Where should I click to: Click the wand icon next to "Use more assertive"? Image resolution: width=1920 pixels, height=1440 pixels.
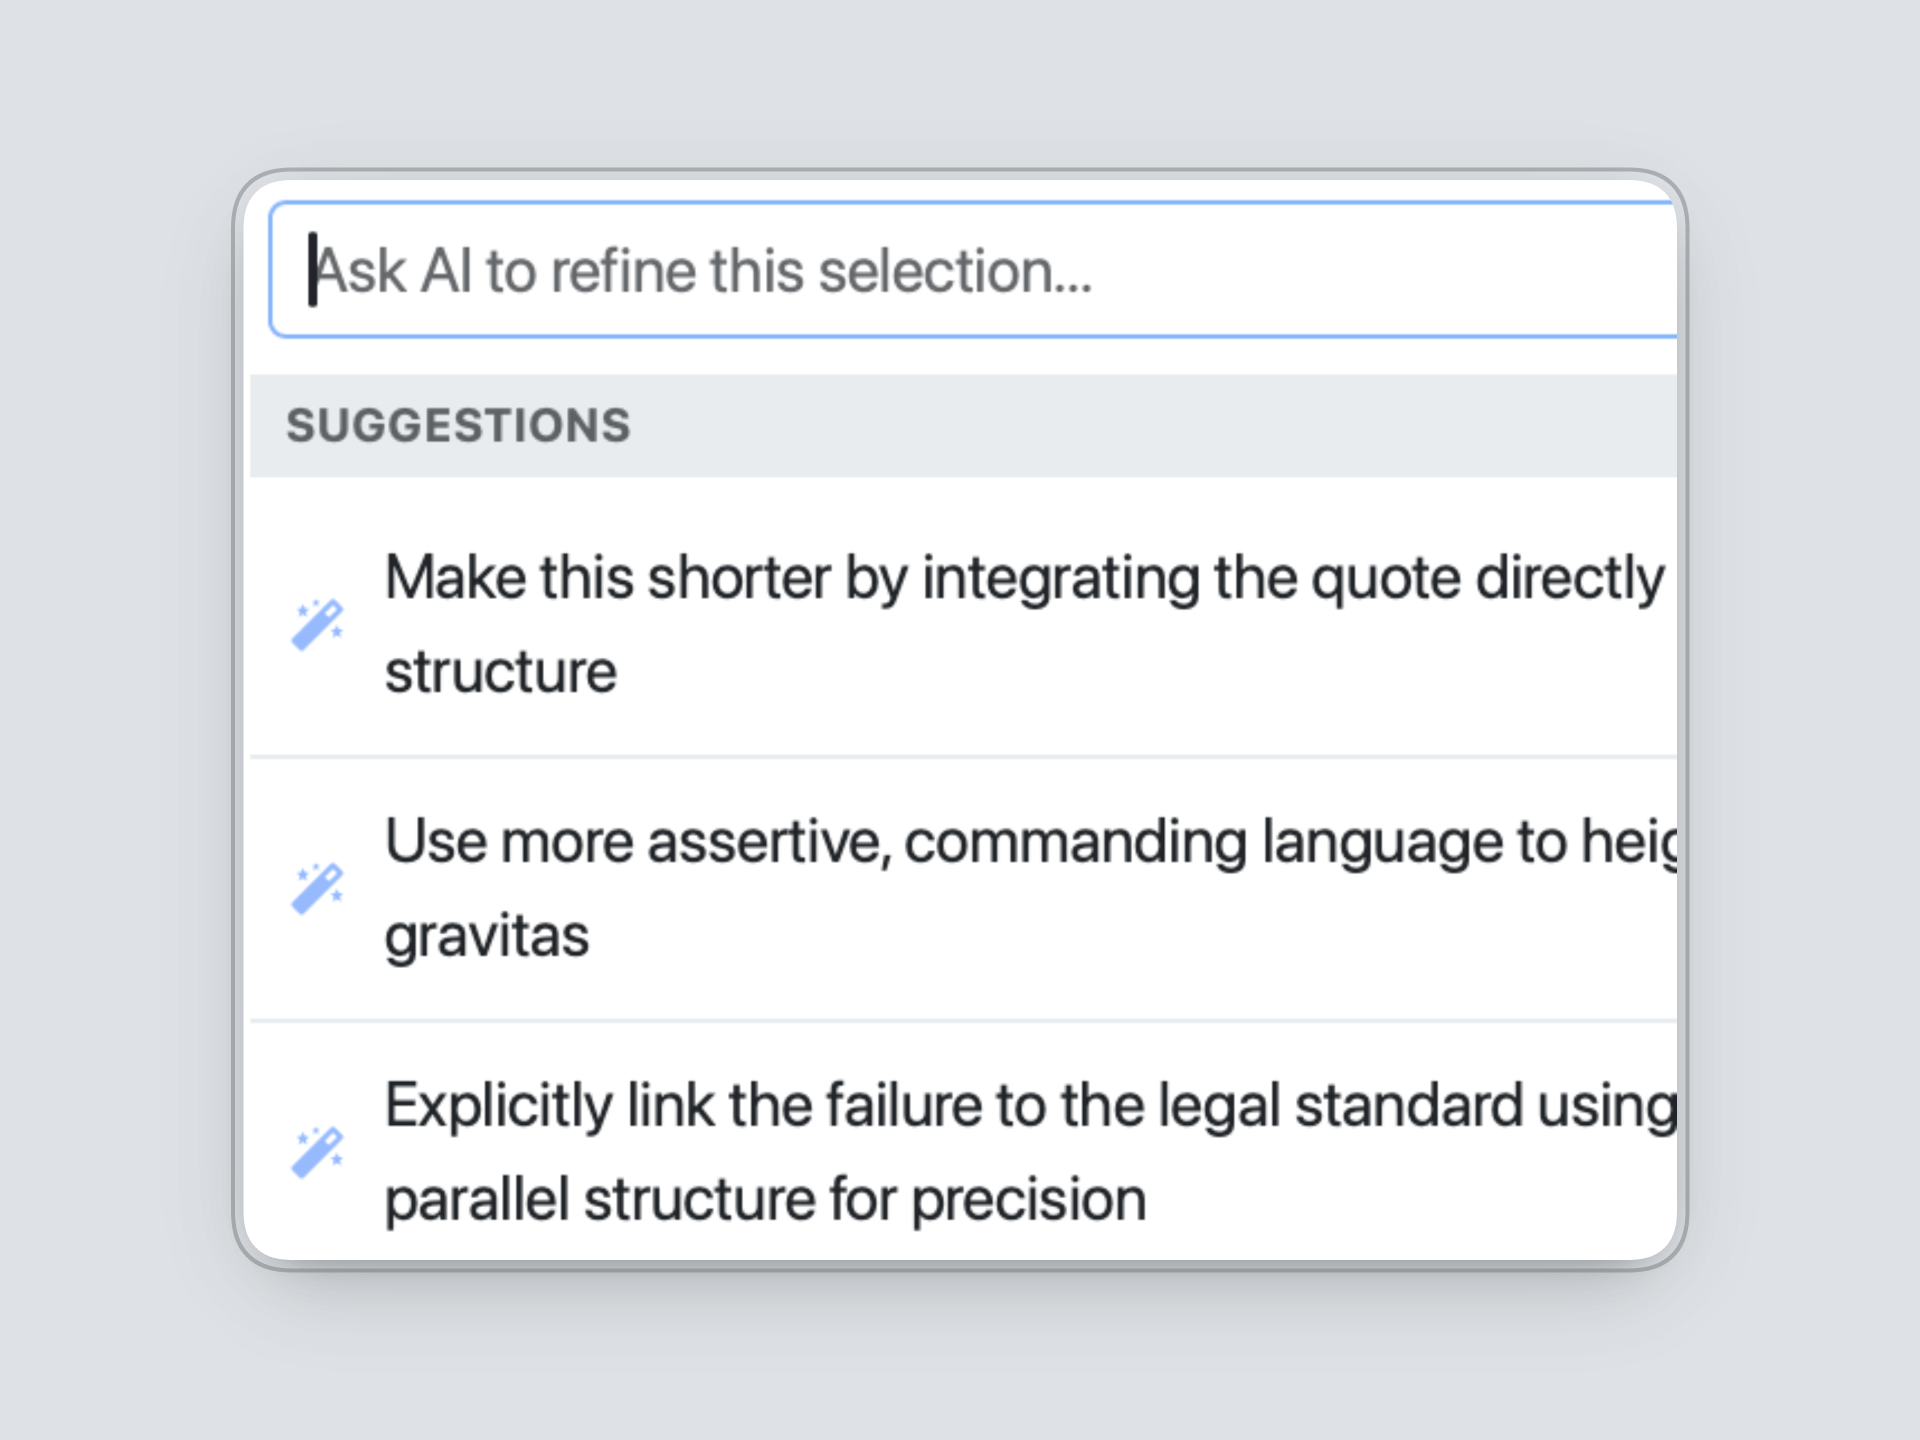coord(317,888)
